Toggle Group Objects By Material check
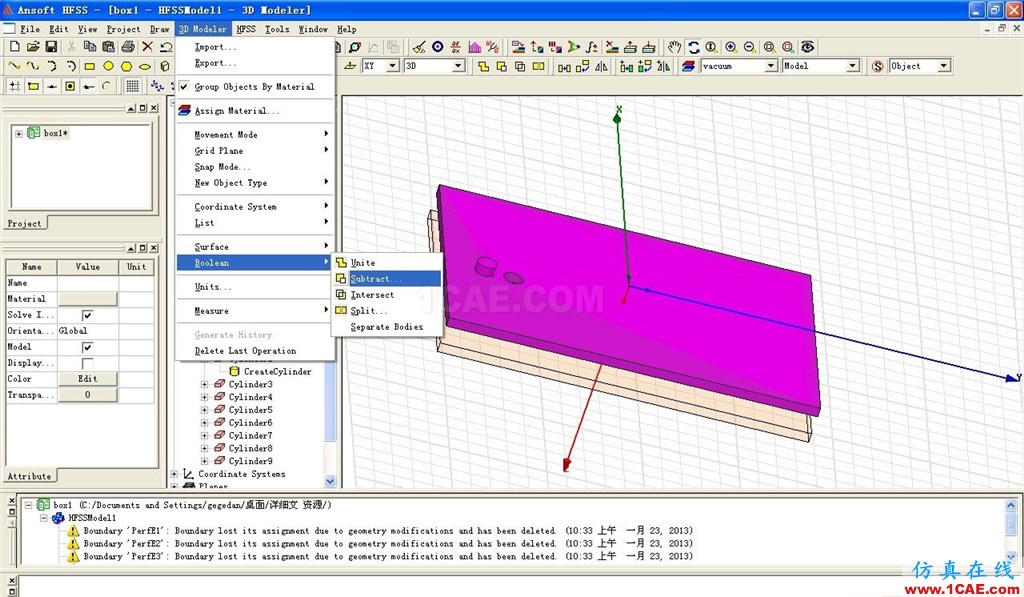1024x597 pixels. 184,86
